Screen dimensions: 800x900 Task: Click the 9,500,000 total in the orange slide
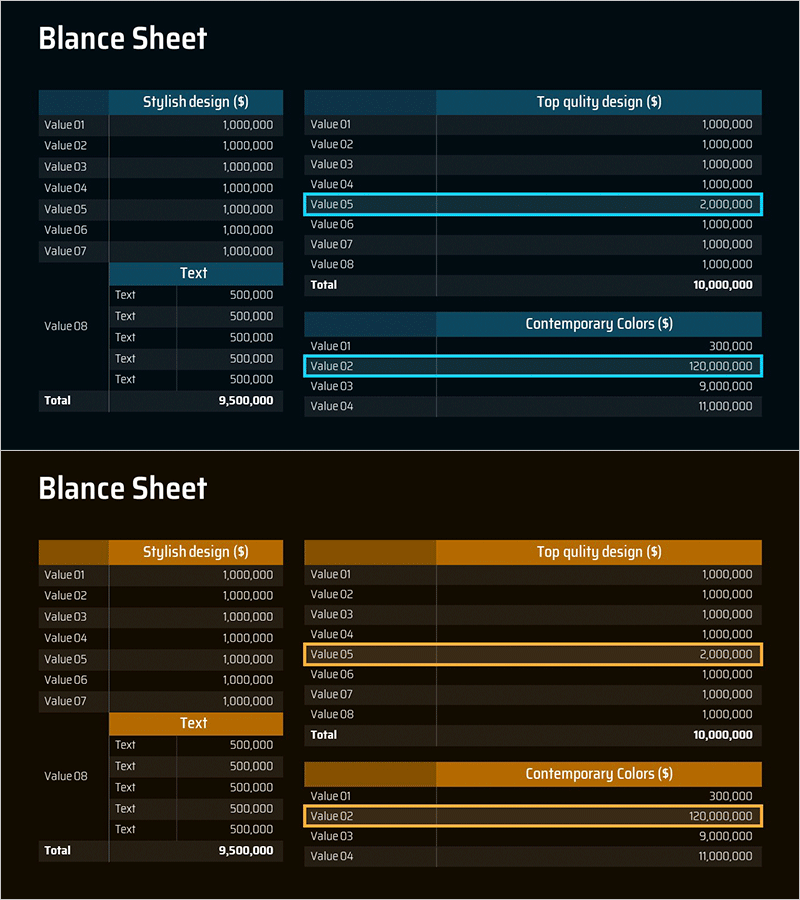(x=245, y=851)
